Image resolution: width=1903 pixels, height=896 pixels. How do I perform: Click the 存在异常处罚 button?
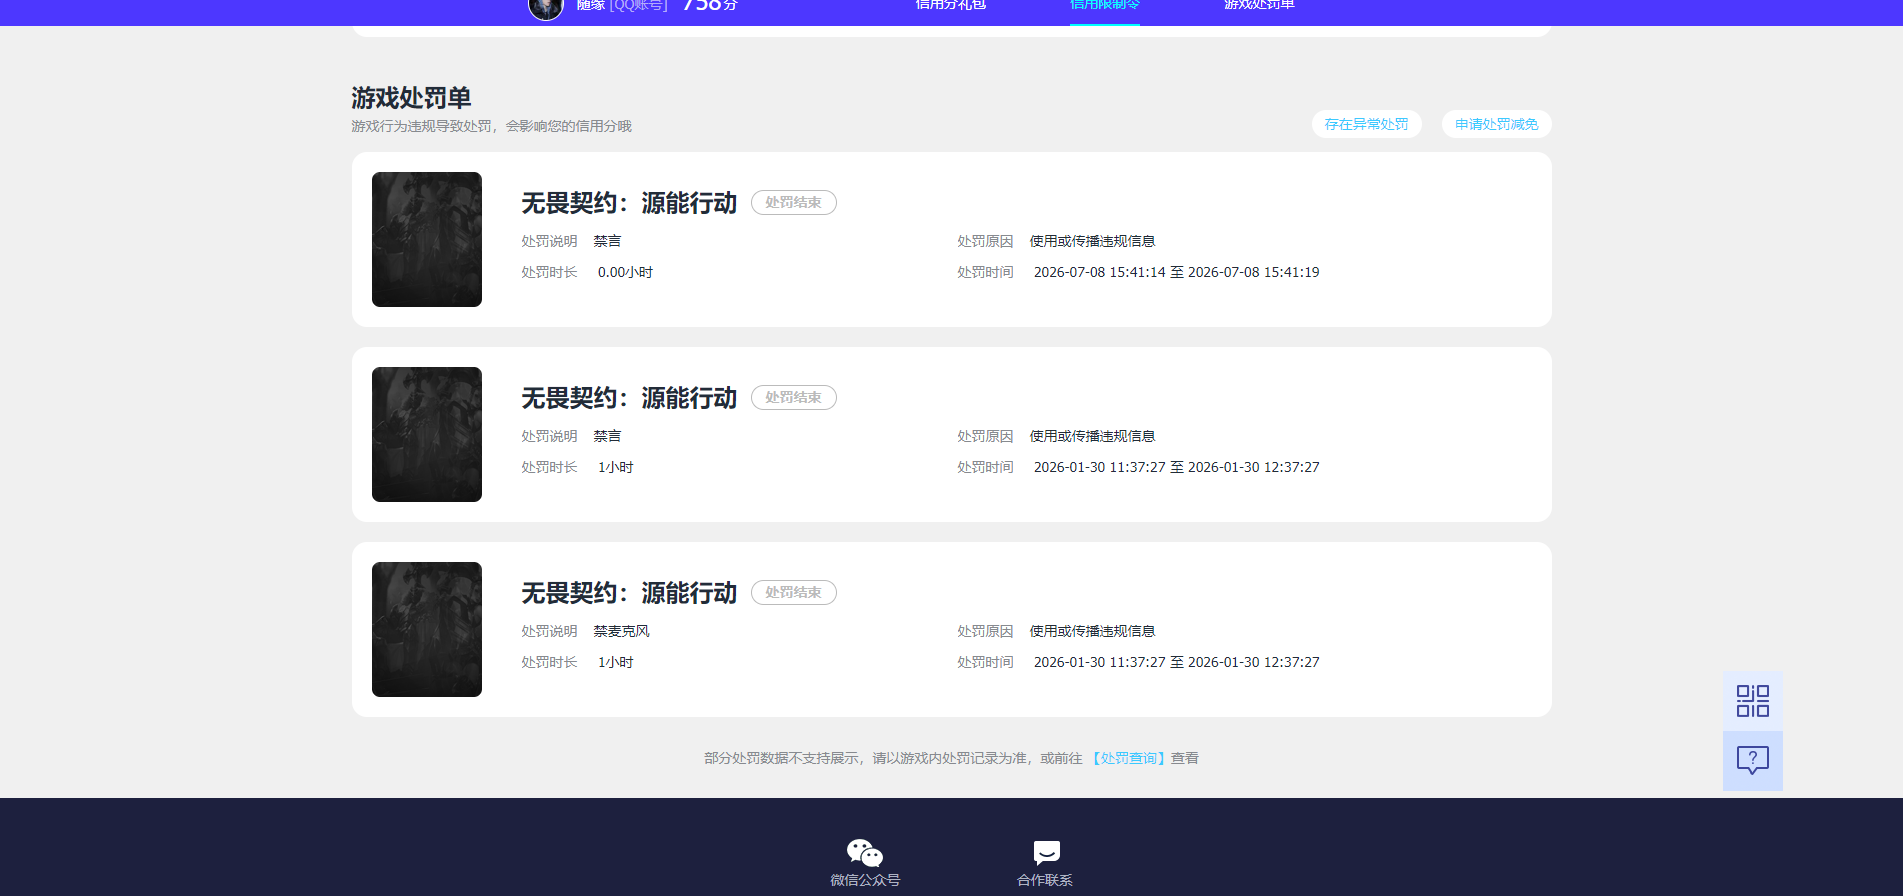[x=1366, y=124]
